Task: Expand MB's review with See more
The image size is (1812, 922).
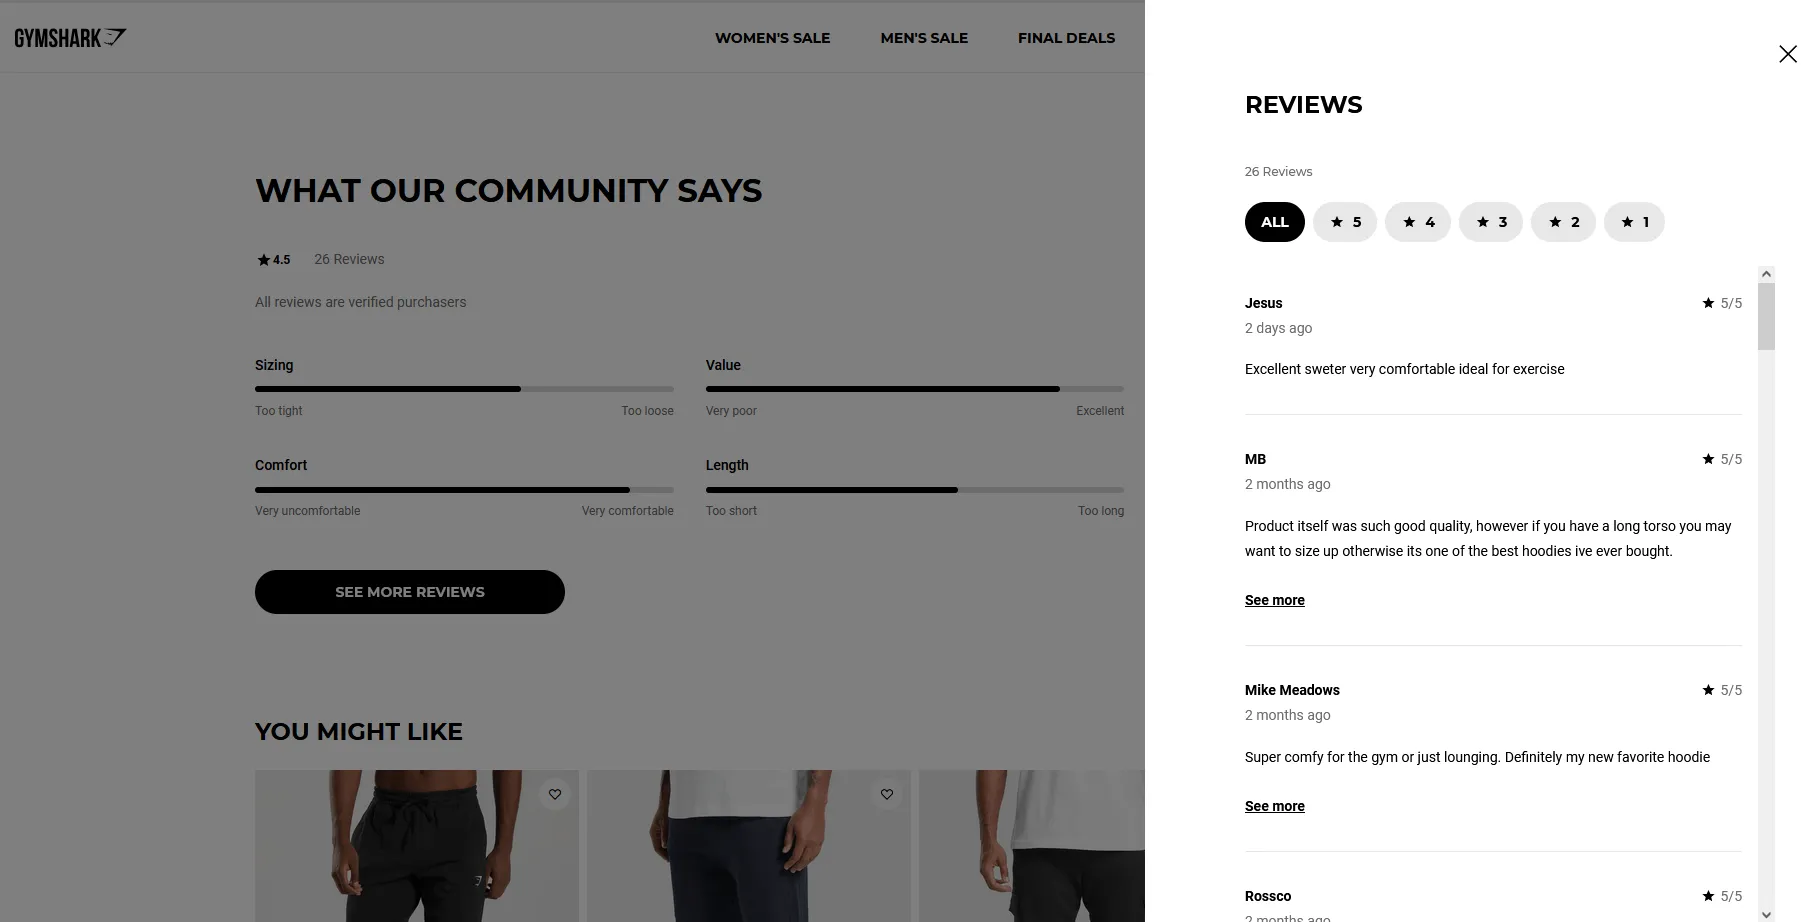Action: (1274, 599)
